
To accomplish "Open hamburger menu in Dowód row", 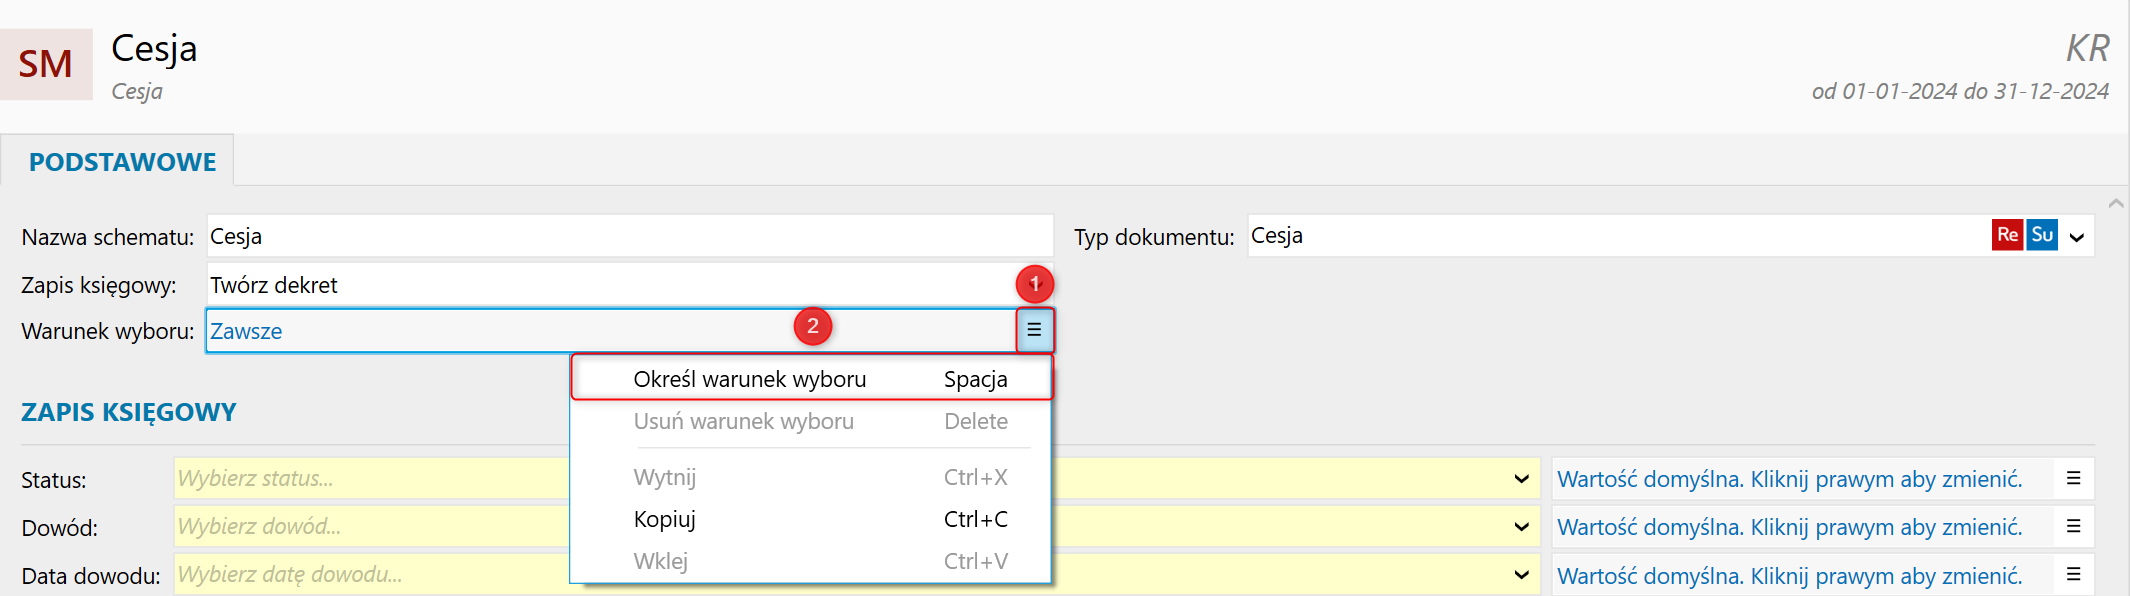I will [2073, 526].
